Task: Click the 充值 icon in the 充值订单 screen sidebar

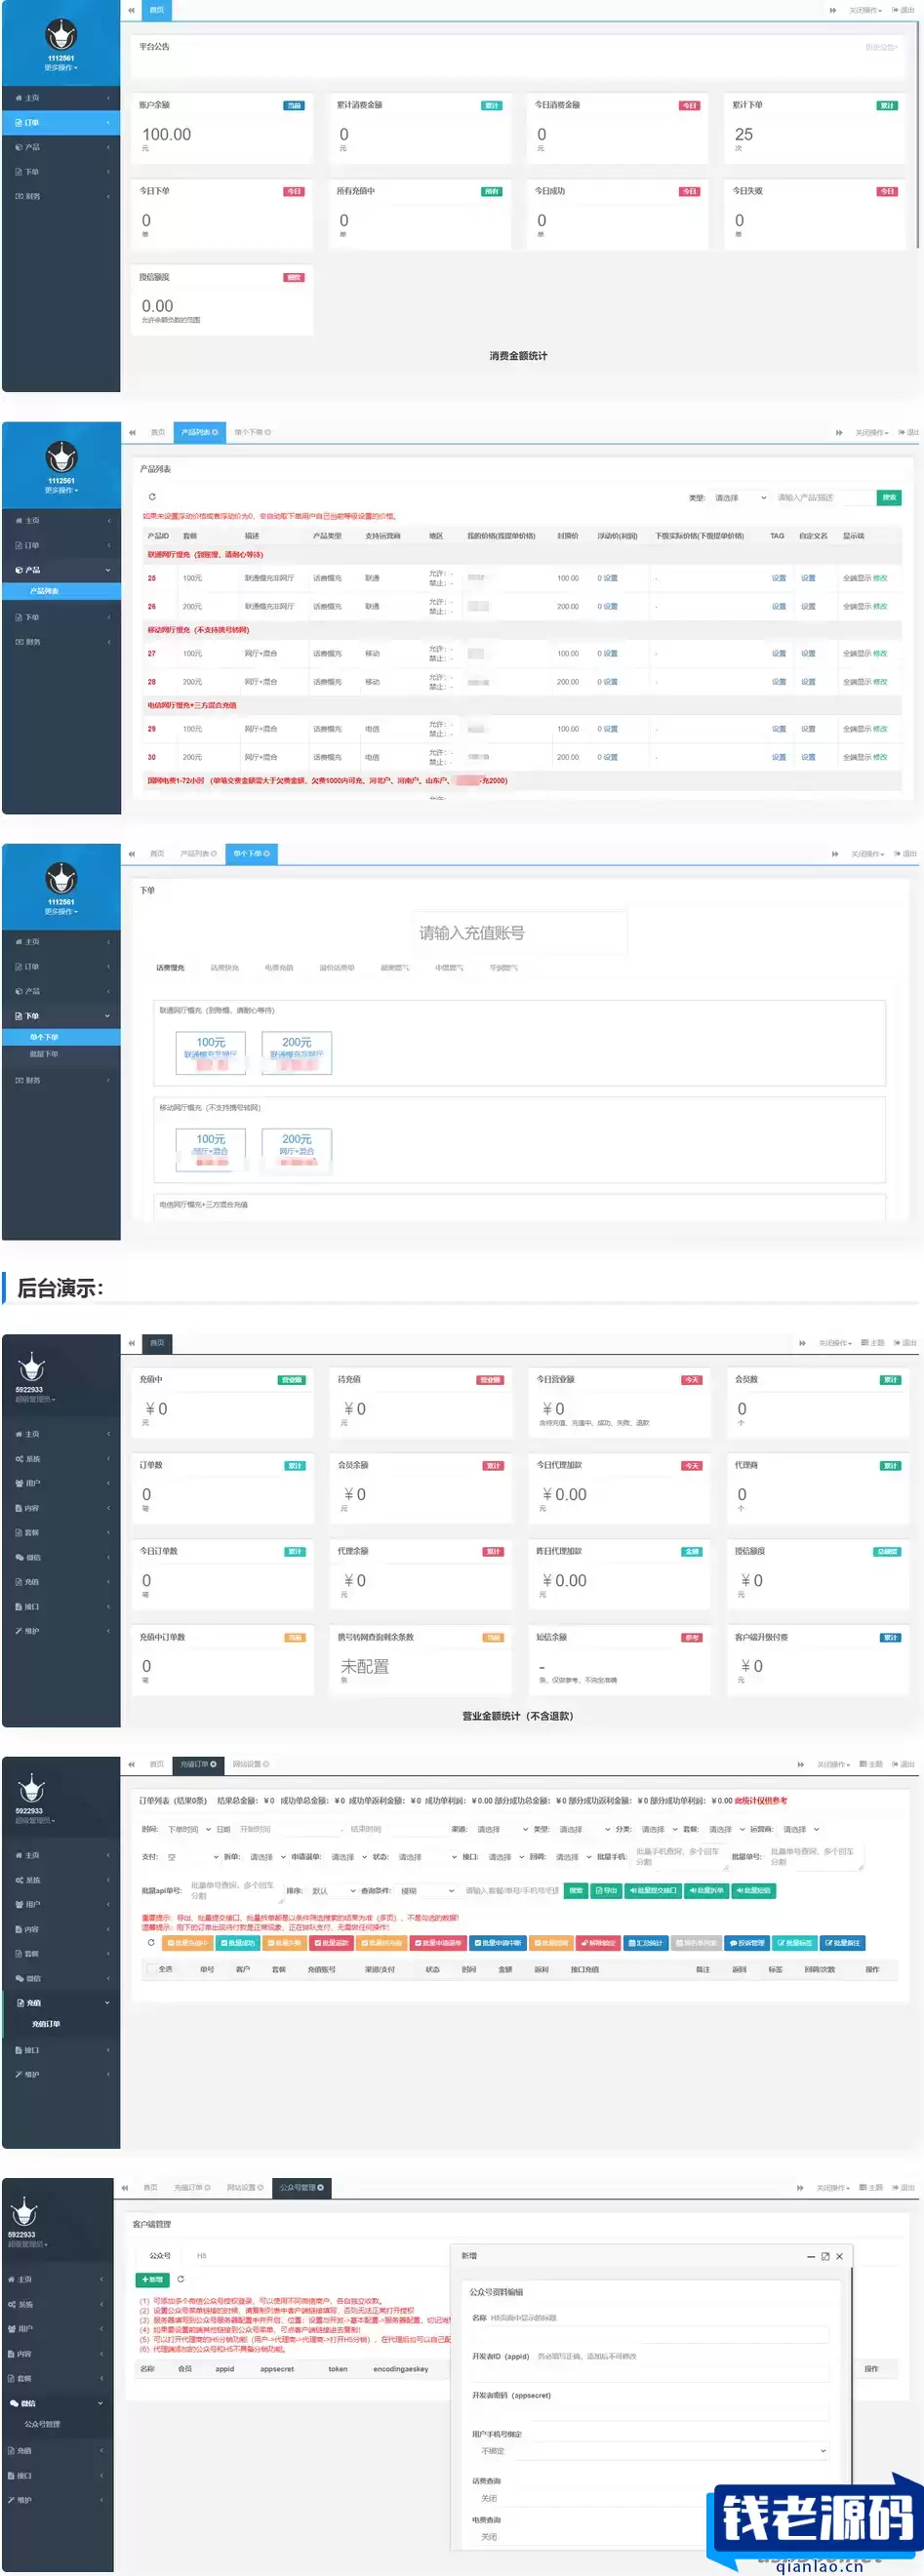Action: (x=20, y=2002)
